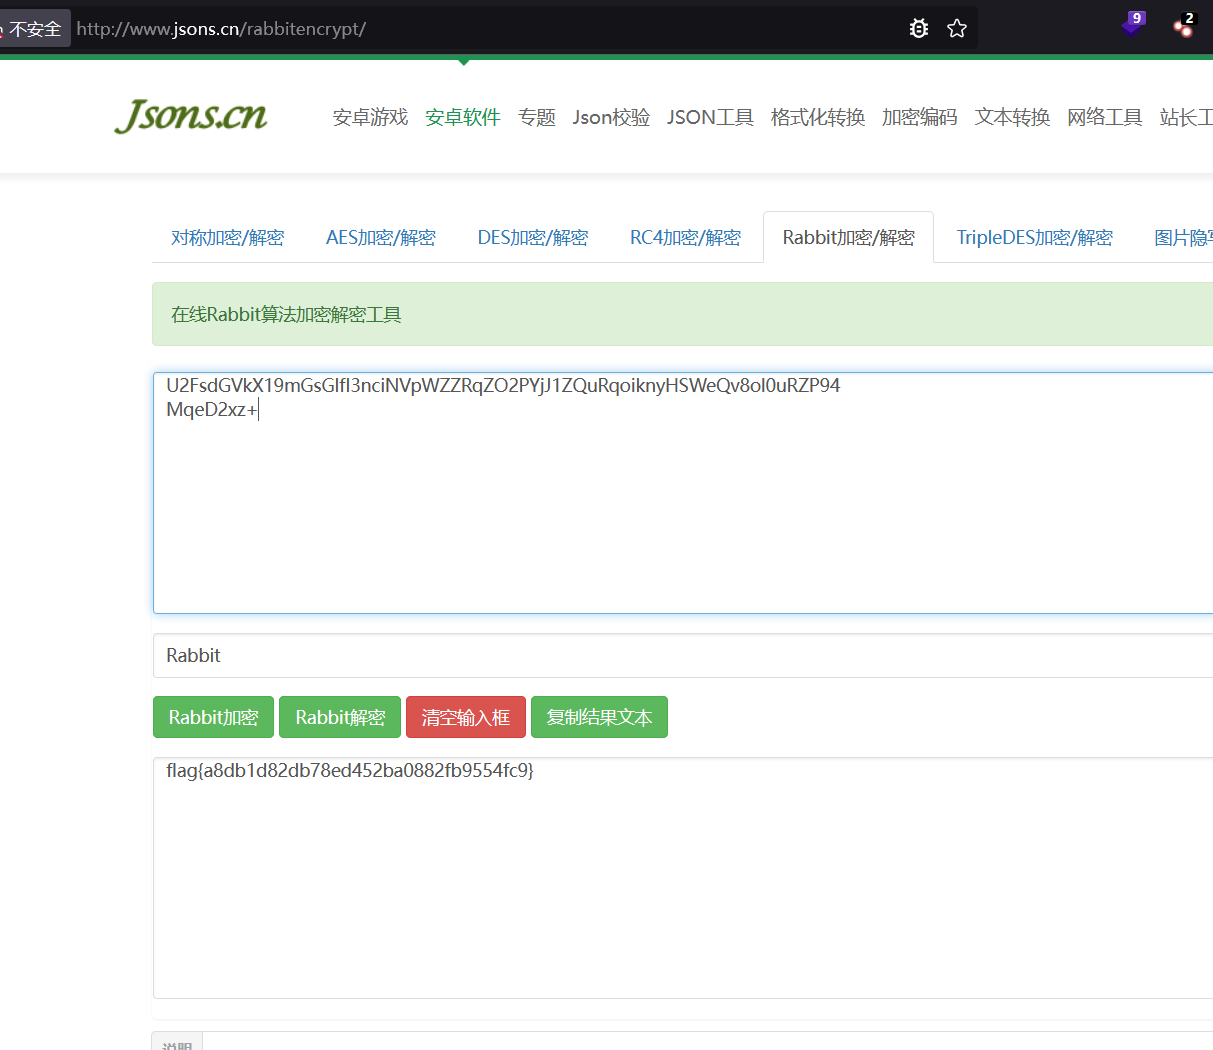
Task: Select the RC4加密/解密 tab
Action: [x=685, y=238]
